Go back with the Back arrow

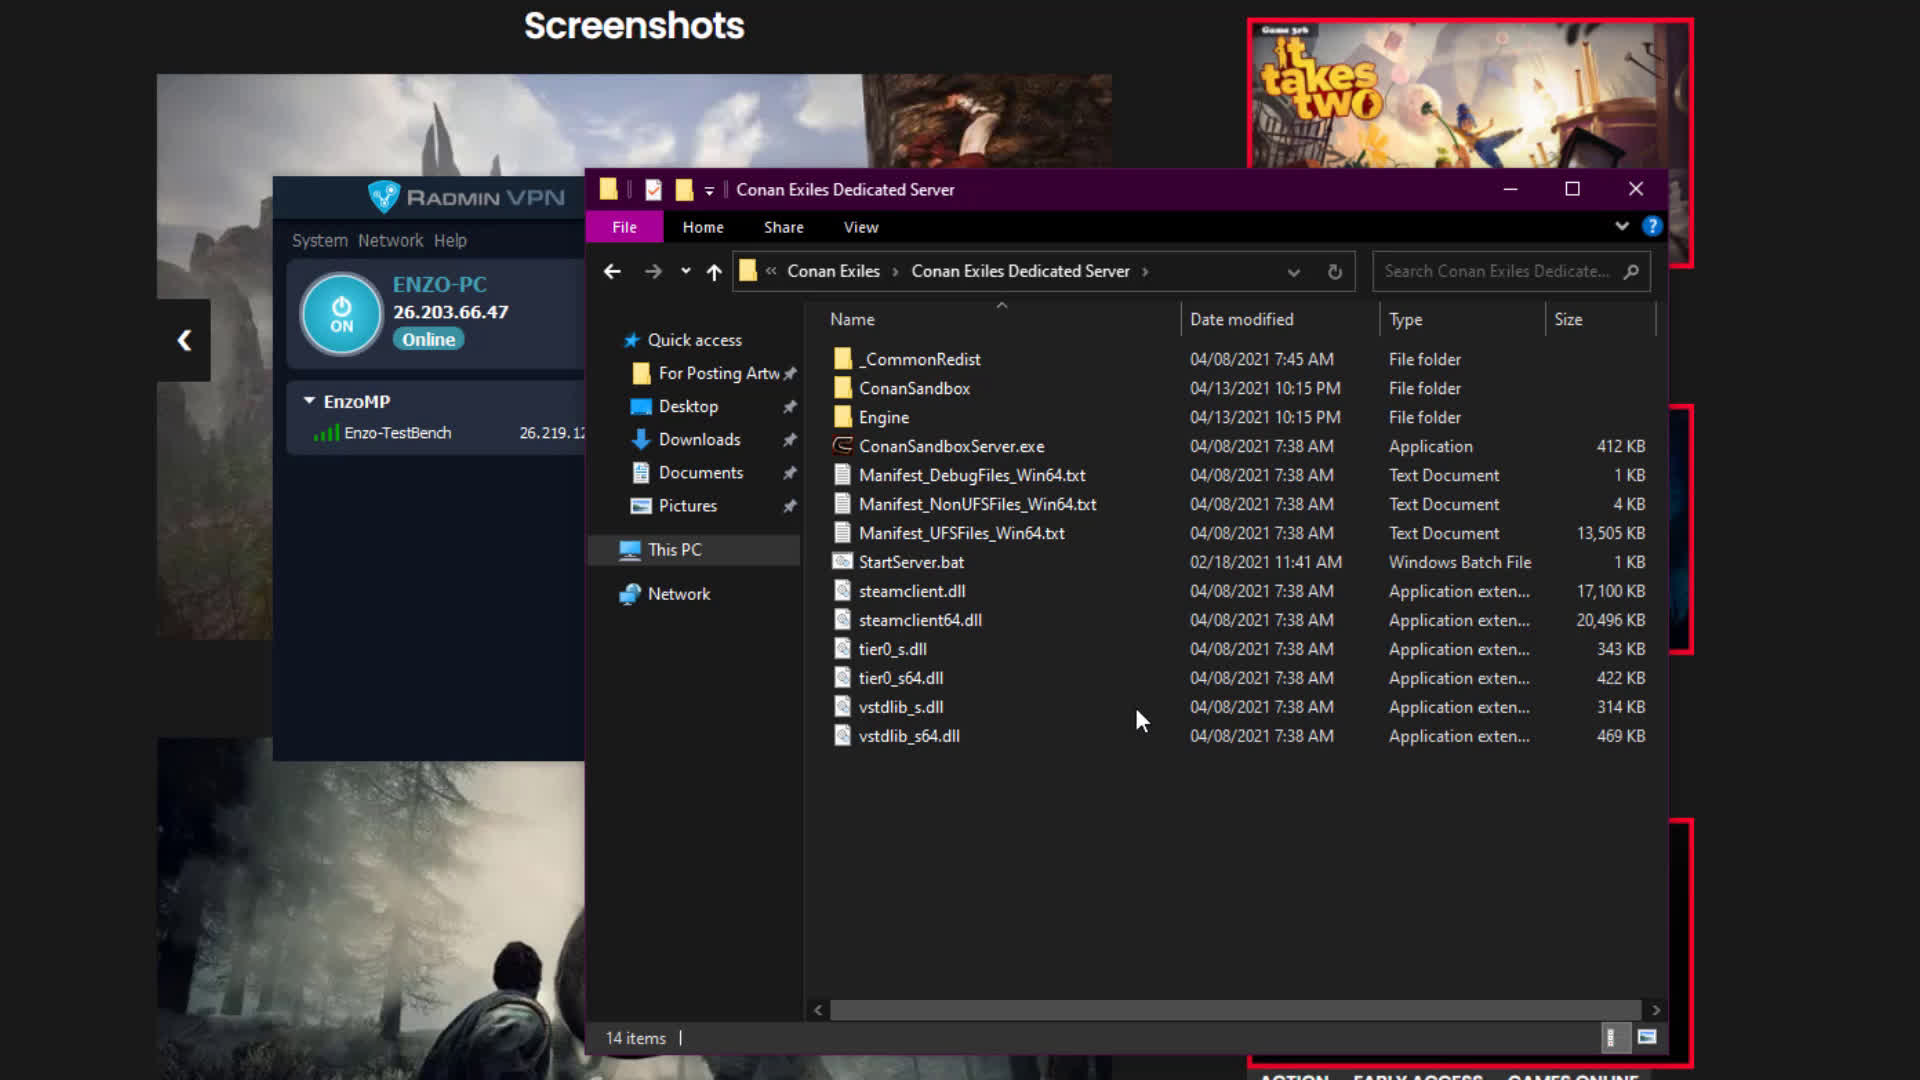click(x=612, y=271)
